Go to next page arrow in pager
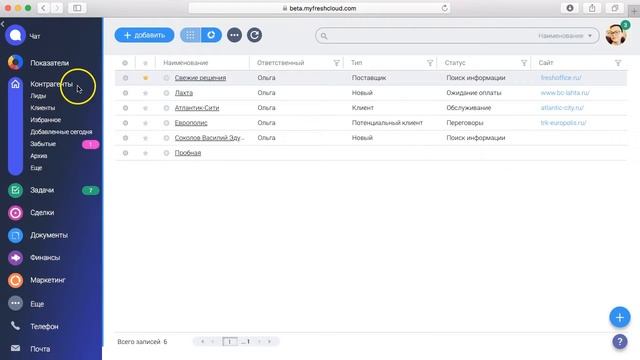Screen dimensions: 640x360 259,342
